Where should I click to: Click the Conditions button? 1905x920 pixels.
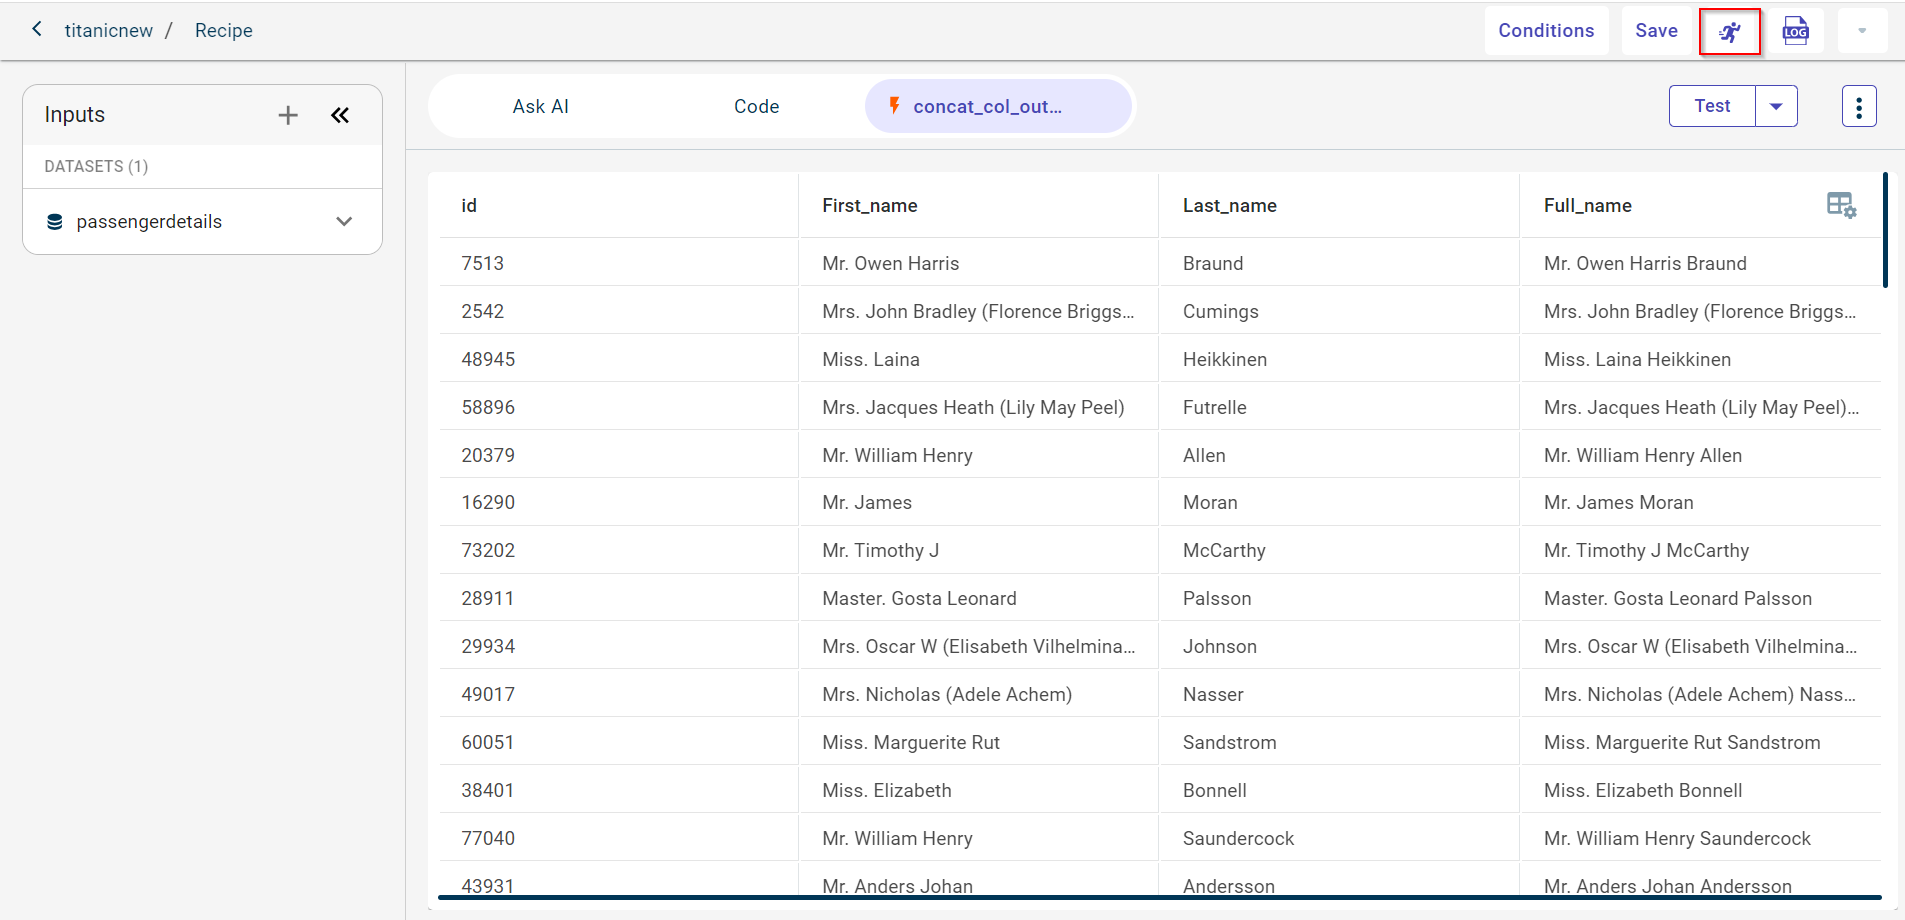(1545, 31)
